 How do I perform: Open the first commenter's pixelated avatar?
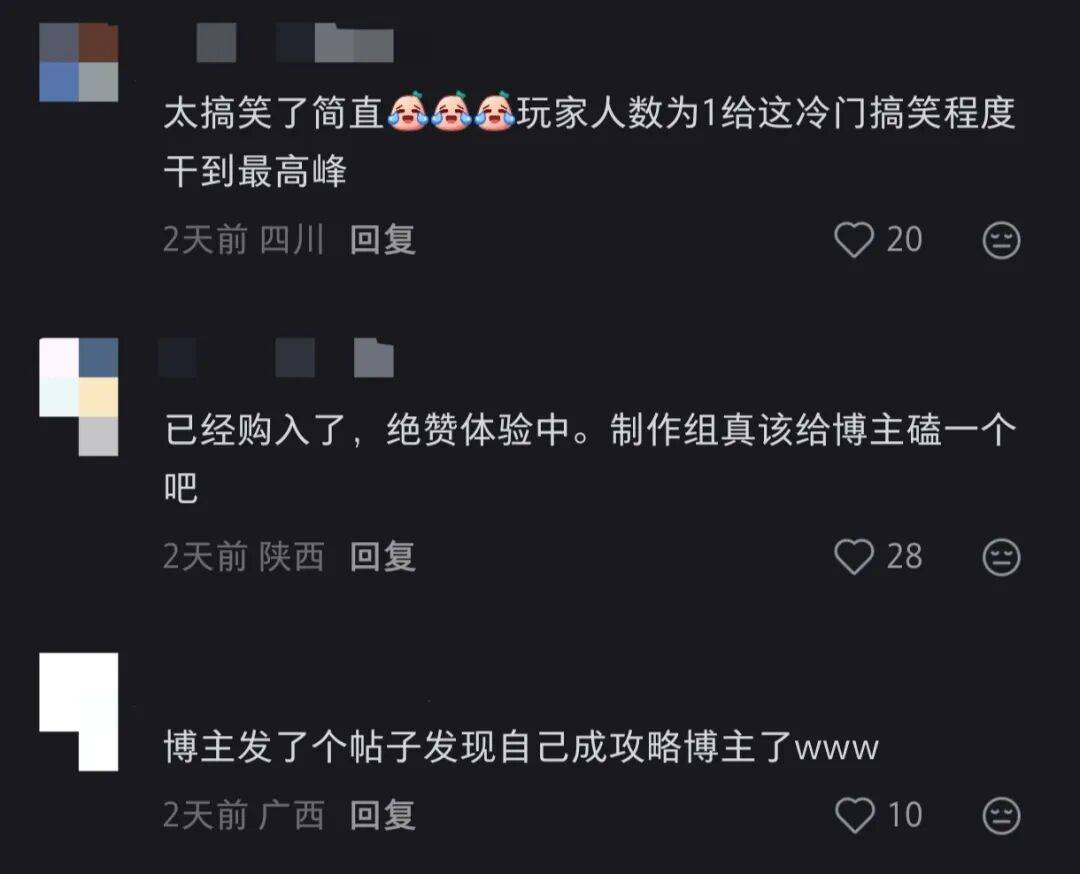[x=79, y=63]
